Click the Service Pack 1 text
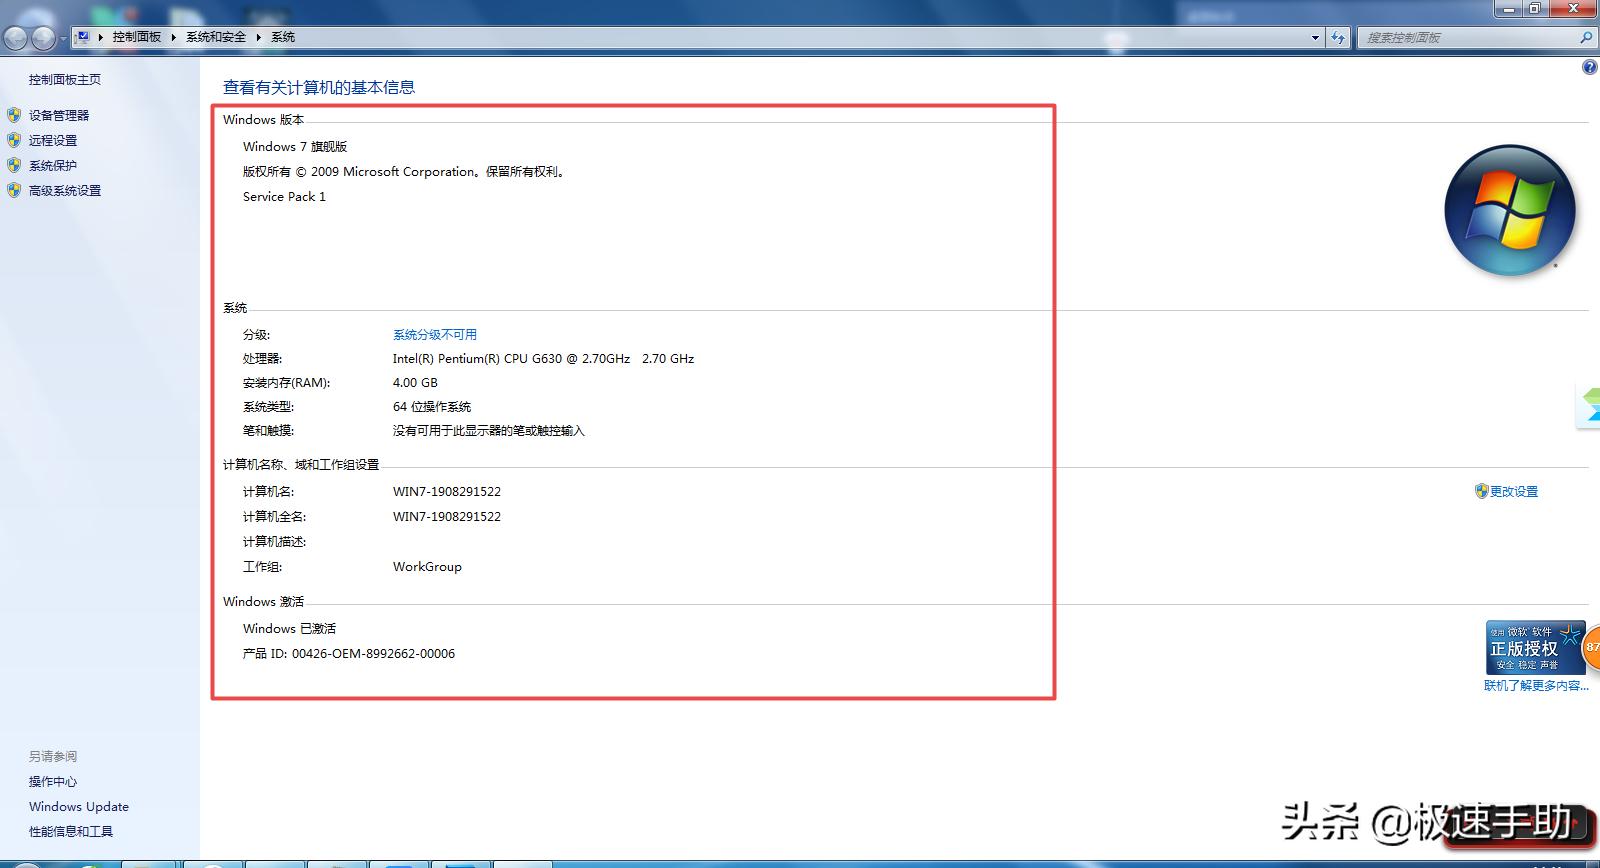This screenshot has height=868, width=1600. (x=284, y=197)
